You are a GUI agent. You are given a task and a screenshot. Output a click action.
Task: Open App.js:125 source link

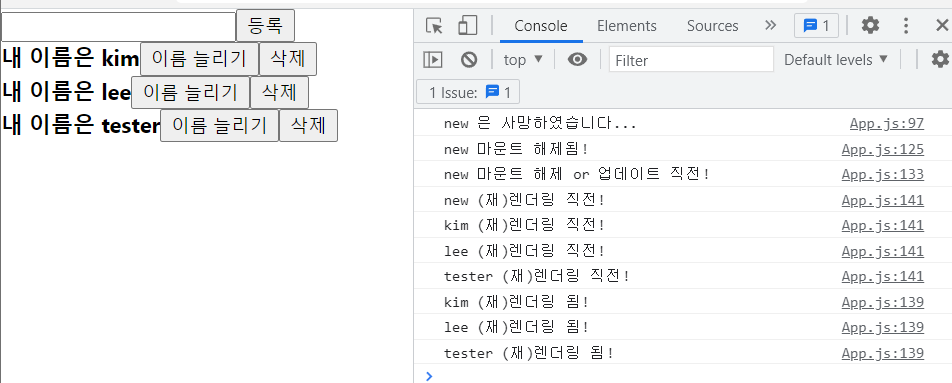[883, 149]
